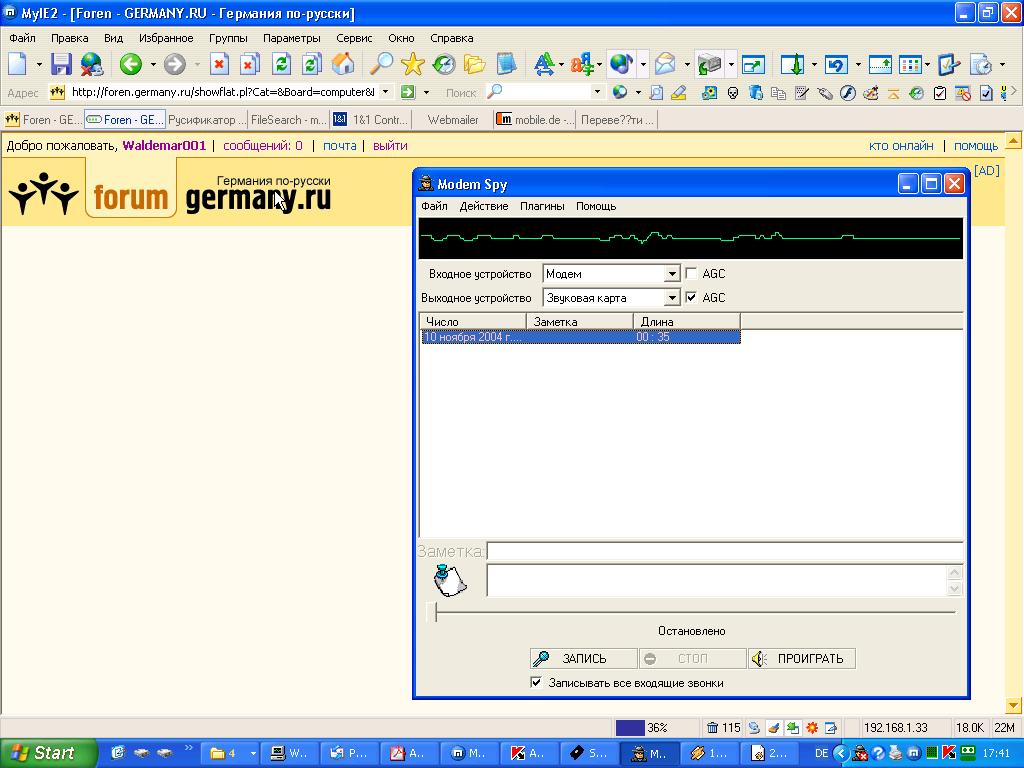Open the 'Файл' menu in Modem Spy

point(434,206)
